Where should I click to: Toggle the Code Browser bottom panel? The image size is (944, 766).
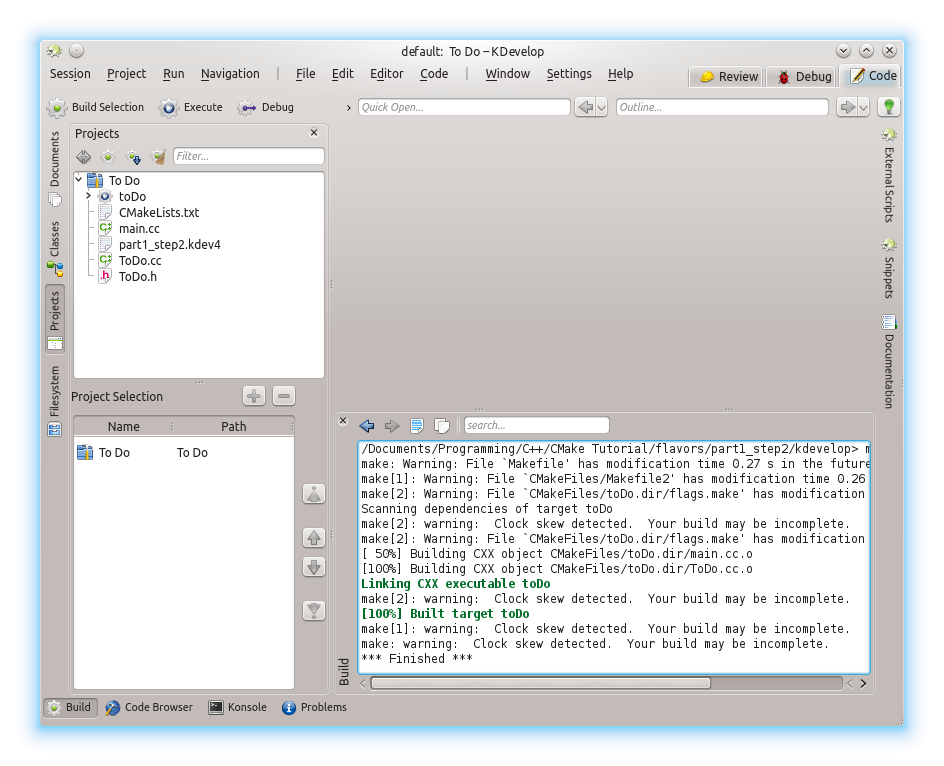(x=149, y=708)
